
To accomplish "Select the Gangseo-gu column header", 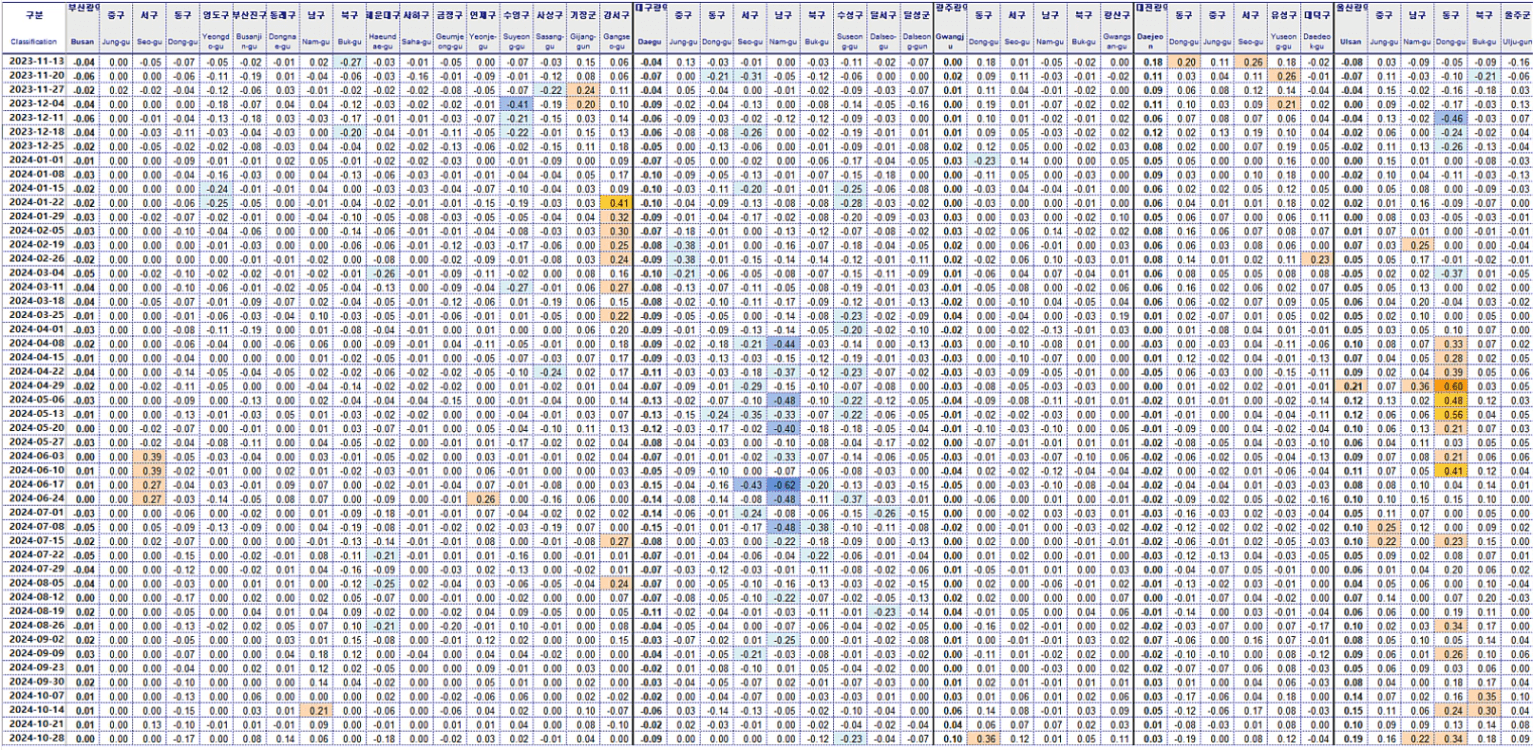I will tap(618, 42).
